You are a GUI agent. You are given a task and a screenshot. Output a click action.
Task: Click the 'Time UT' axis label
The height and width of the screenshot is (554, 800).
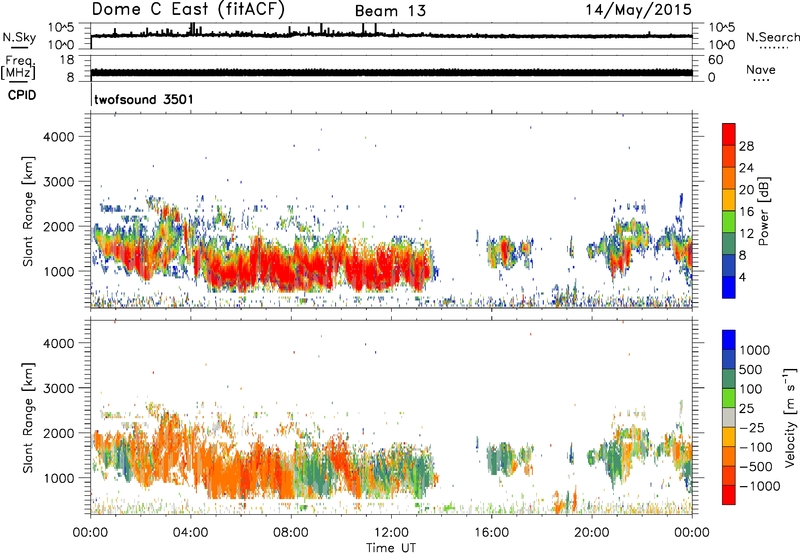coord(391,548)
